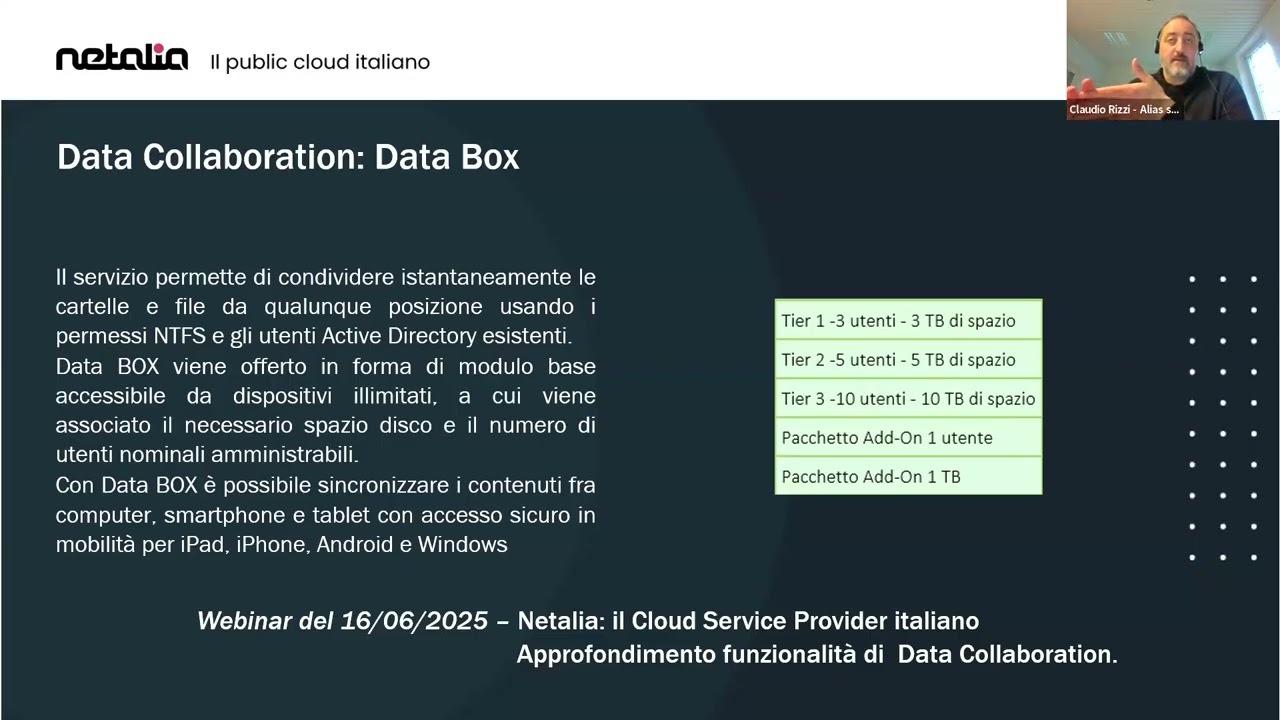Select Claudio Rizzi's webcam thumbnail
Viewport: 1280px width, 720px height.
pos(1173,60)
